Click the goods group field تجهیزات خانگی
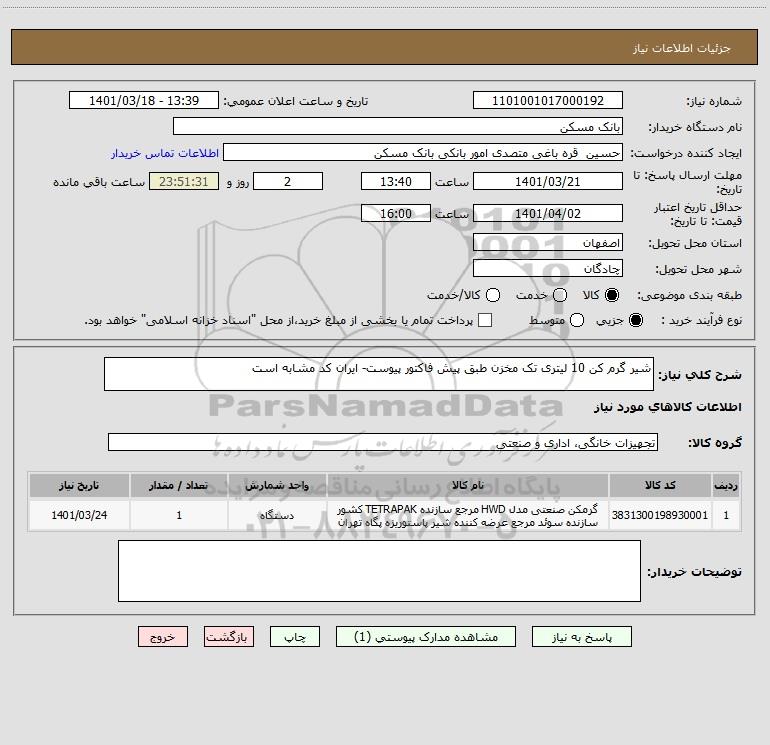Image resolution: width=770 pixels, height=745 pixels. tap(383, 442)
